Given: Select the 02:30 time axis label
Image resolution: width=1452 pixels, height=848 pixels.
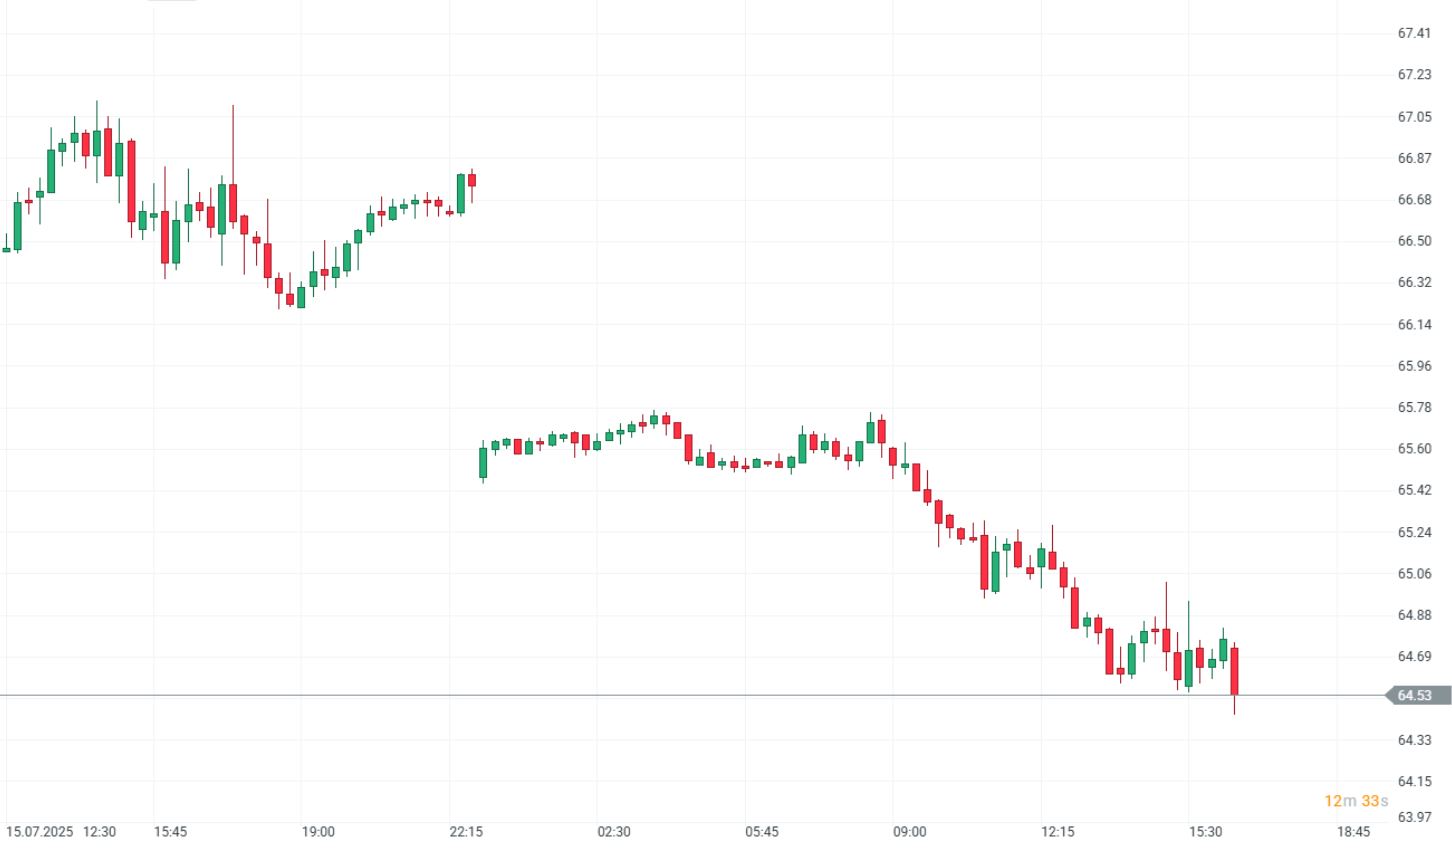Looking at the screenshot, I should click(614, 832).
